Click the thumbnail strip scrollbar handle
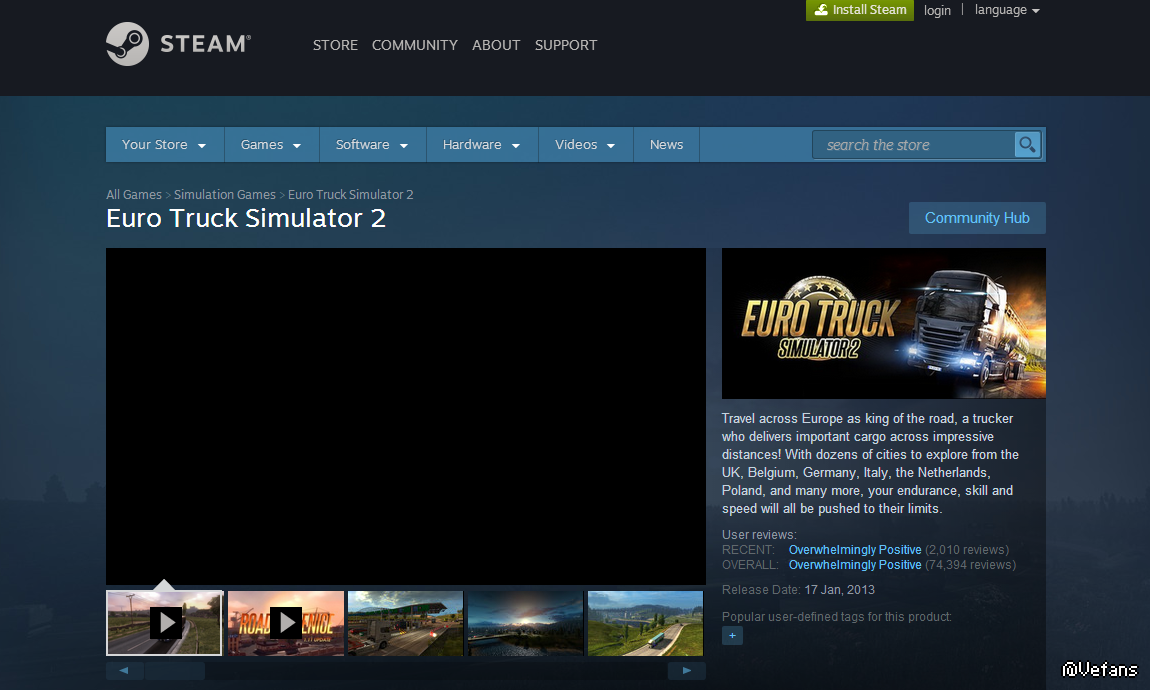1150x690 pixels. pyautogui.click(x=175, y=670)
